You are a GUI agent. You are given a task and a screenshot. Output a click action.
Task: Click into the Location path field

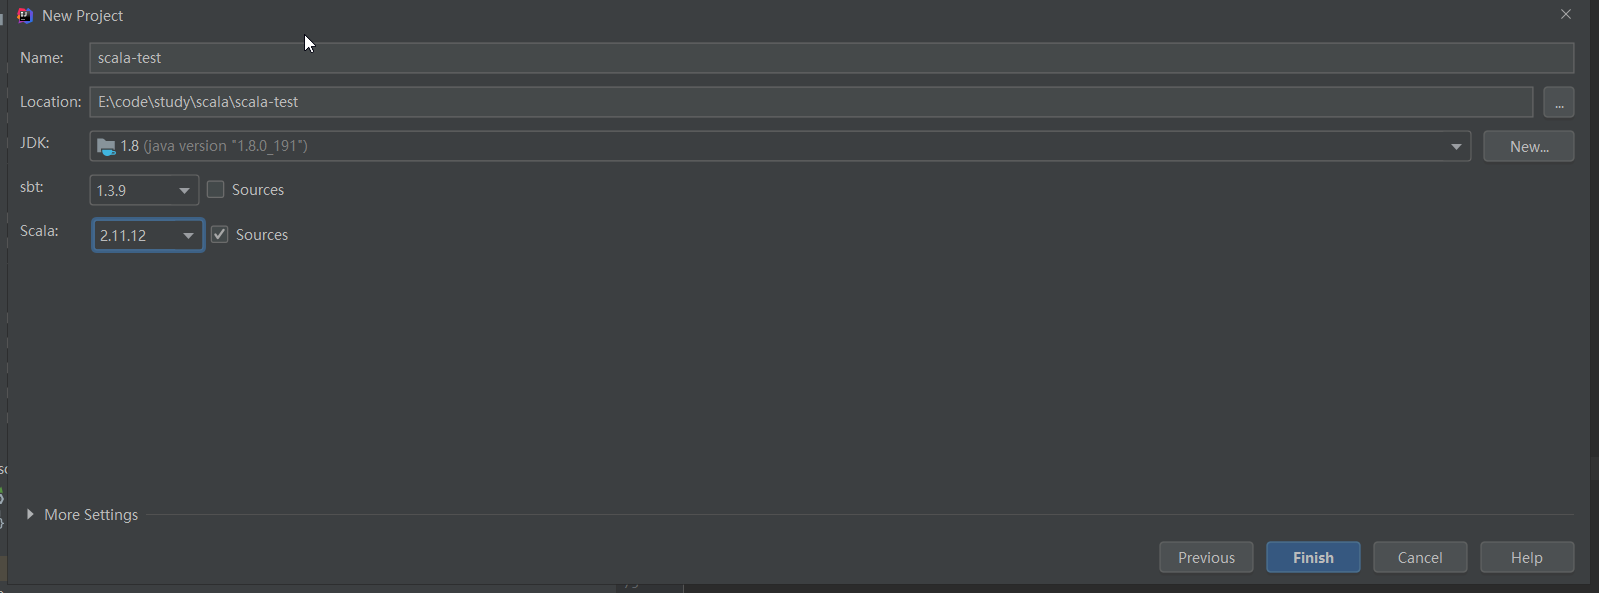tap(811, 102)
